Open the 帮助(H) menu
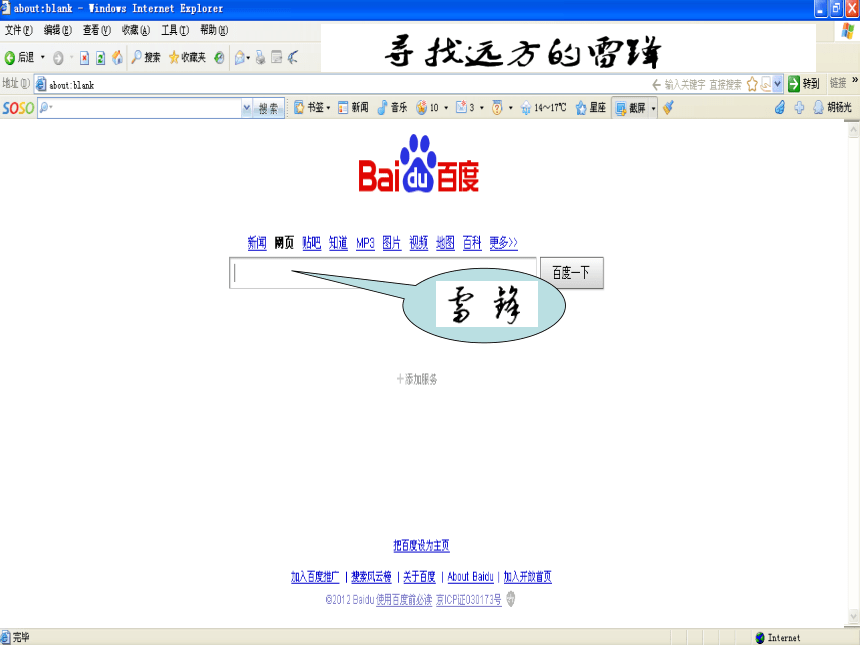 coord(214,30)
